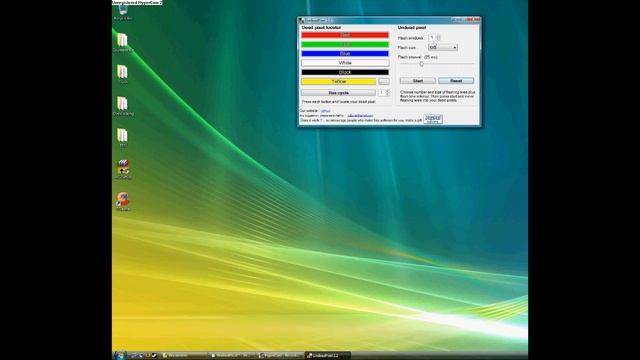This screenshot has width=640, height=360.
Task: Click the Flash interval slider handle
Action: tap(422, 64)
